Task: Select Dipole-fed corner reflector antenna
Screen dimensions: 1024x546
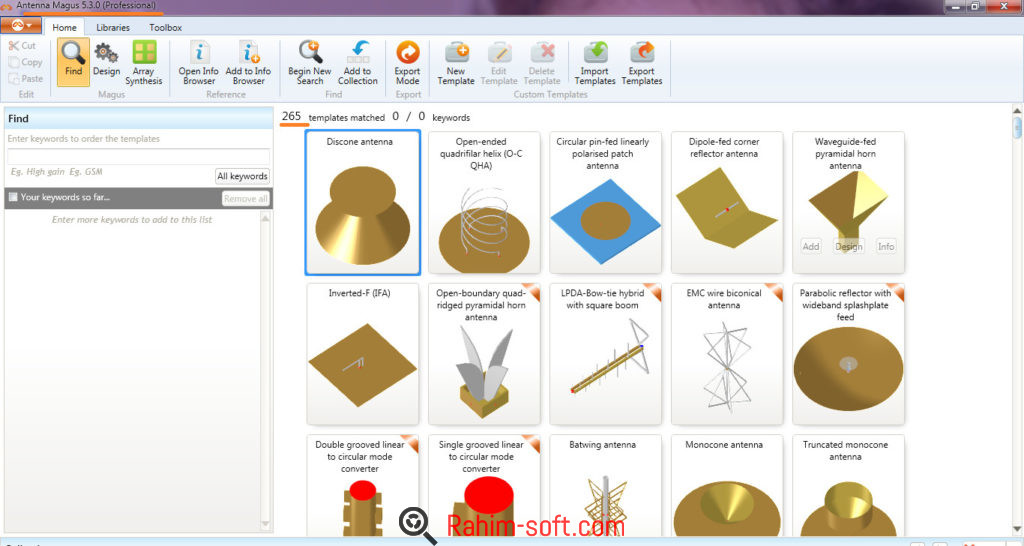Action: [x=727, y=202]
